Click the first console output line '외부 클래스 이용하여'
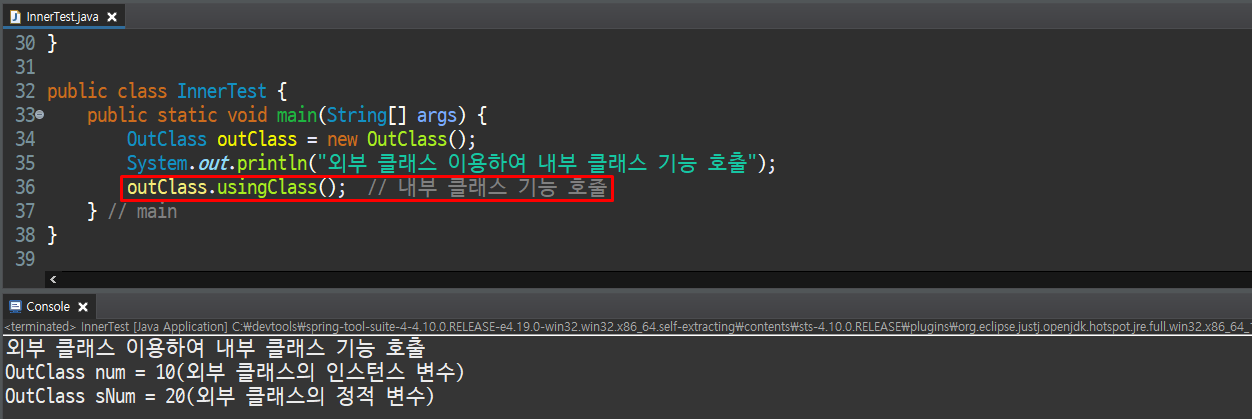 click(x=215, y=349)
